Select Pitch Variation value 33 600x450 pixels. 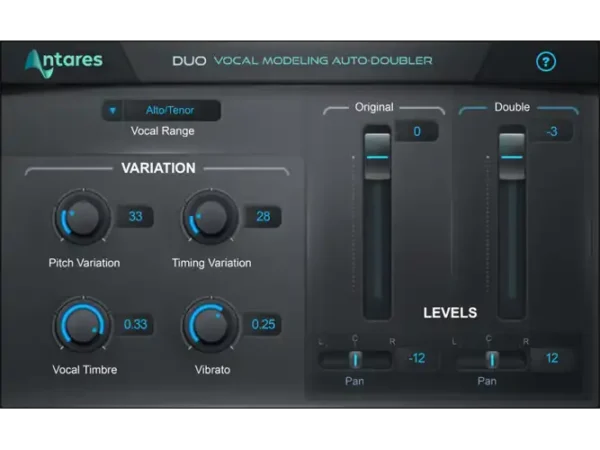coord(135,217)
